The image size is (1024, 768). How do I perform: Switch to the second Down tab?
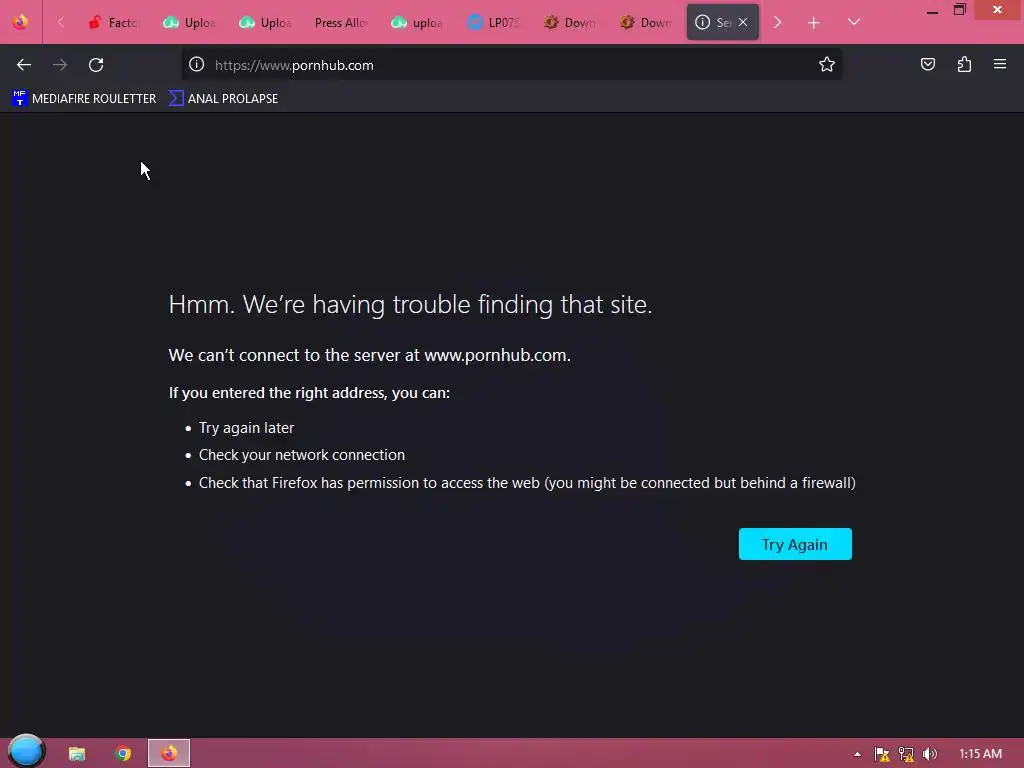tap(645, 22)
